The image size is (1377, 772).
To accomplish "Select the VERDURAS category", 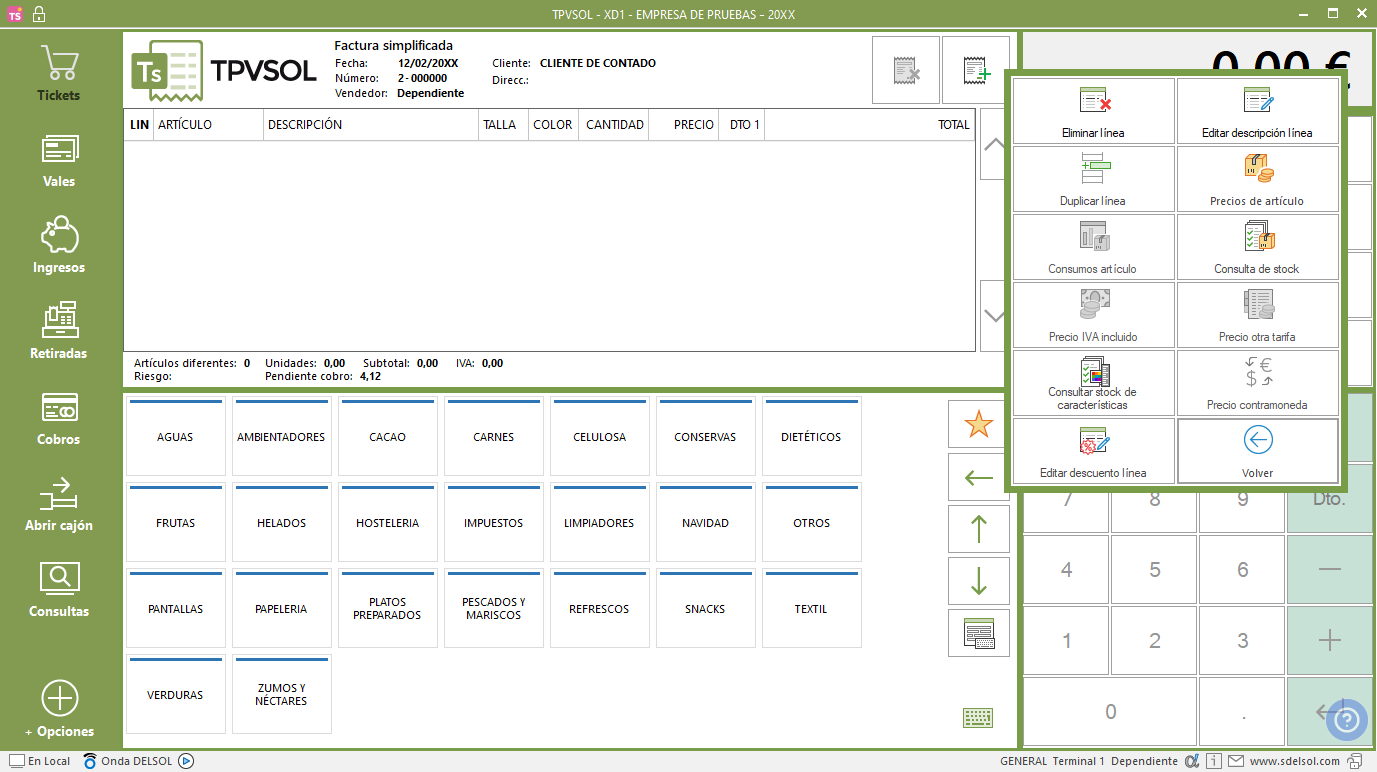I will [175, 695].
